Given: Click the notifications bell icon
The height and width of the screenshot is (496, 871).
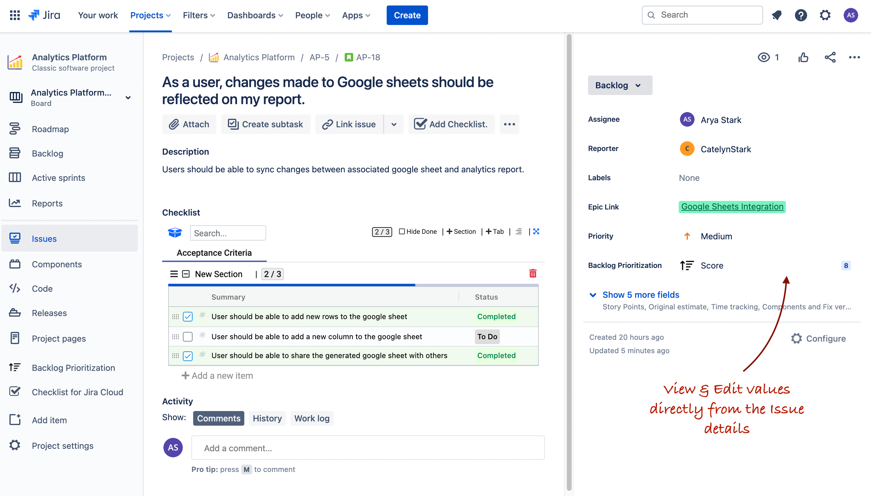Looking at the screenshot, I should click(x=777, y=15).
